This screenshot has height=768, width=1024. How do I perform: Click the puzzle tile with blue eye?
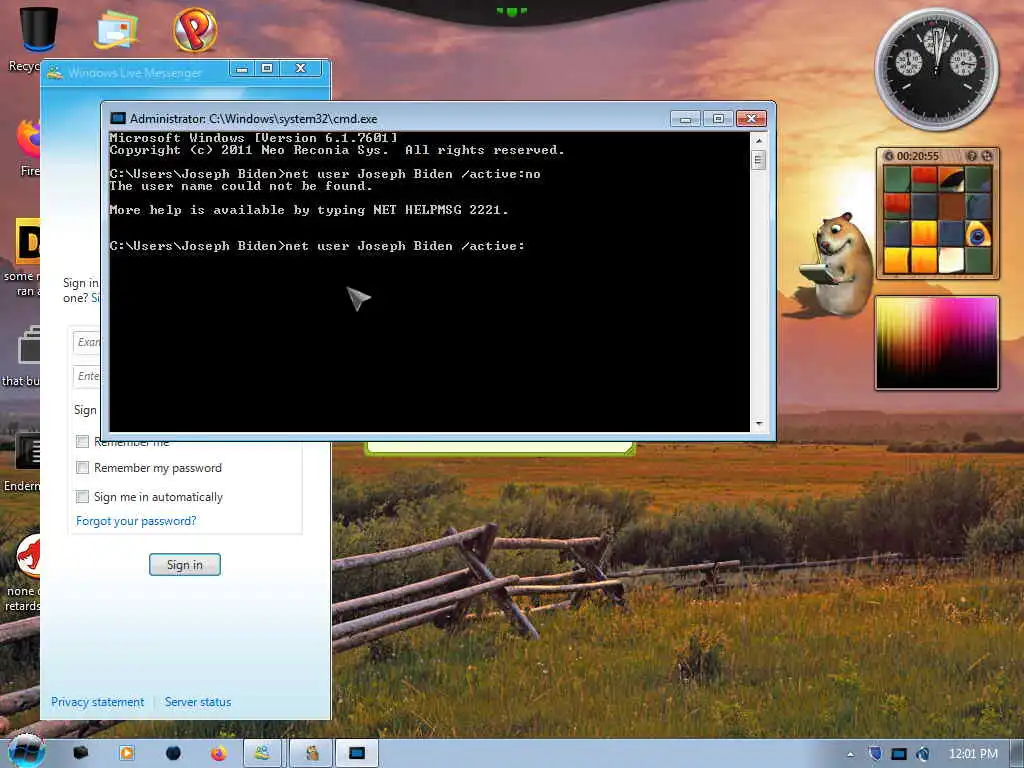[x=978, y=234]
